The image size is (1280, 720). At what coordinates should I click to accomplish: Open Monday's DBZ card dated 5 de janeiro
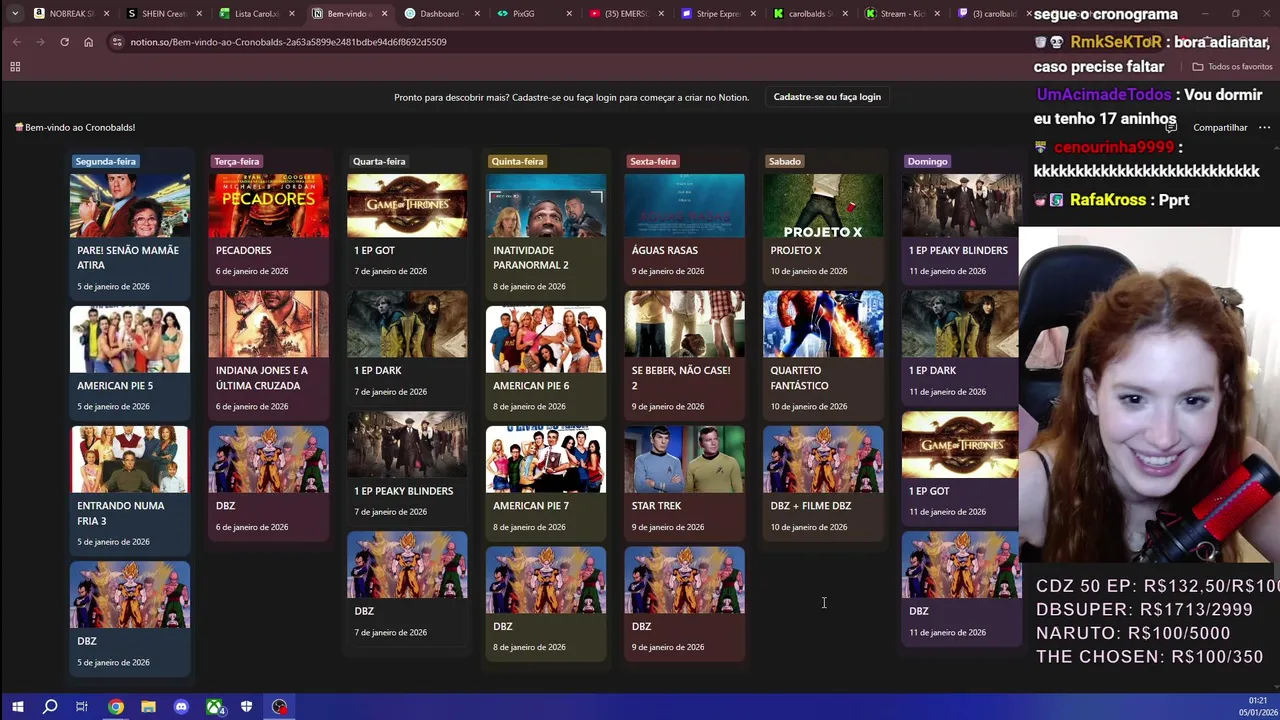pos(130,617)
